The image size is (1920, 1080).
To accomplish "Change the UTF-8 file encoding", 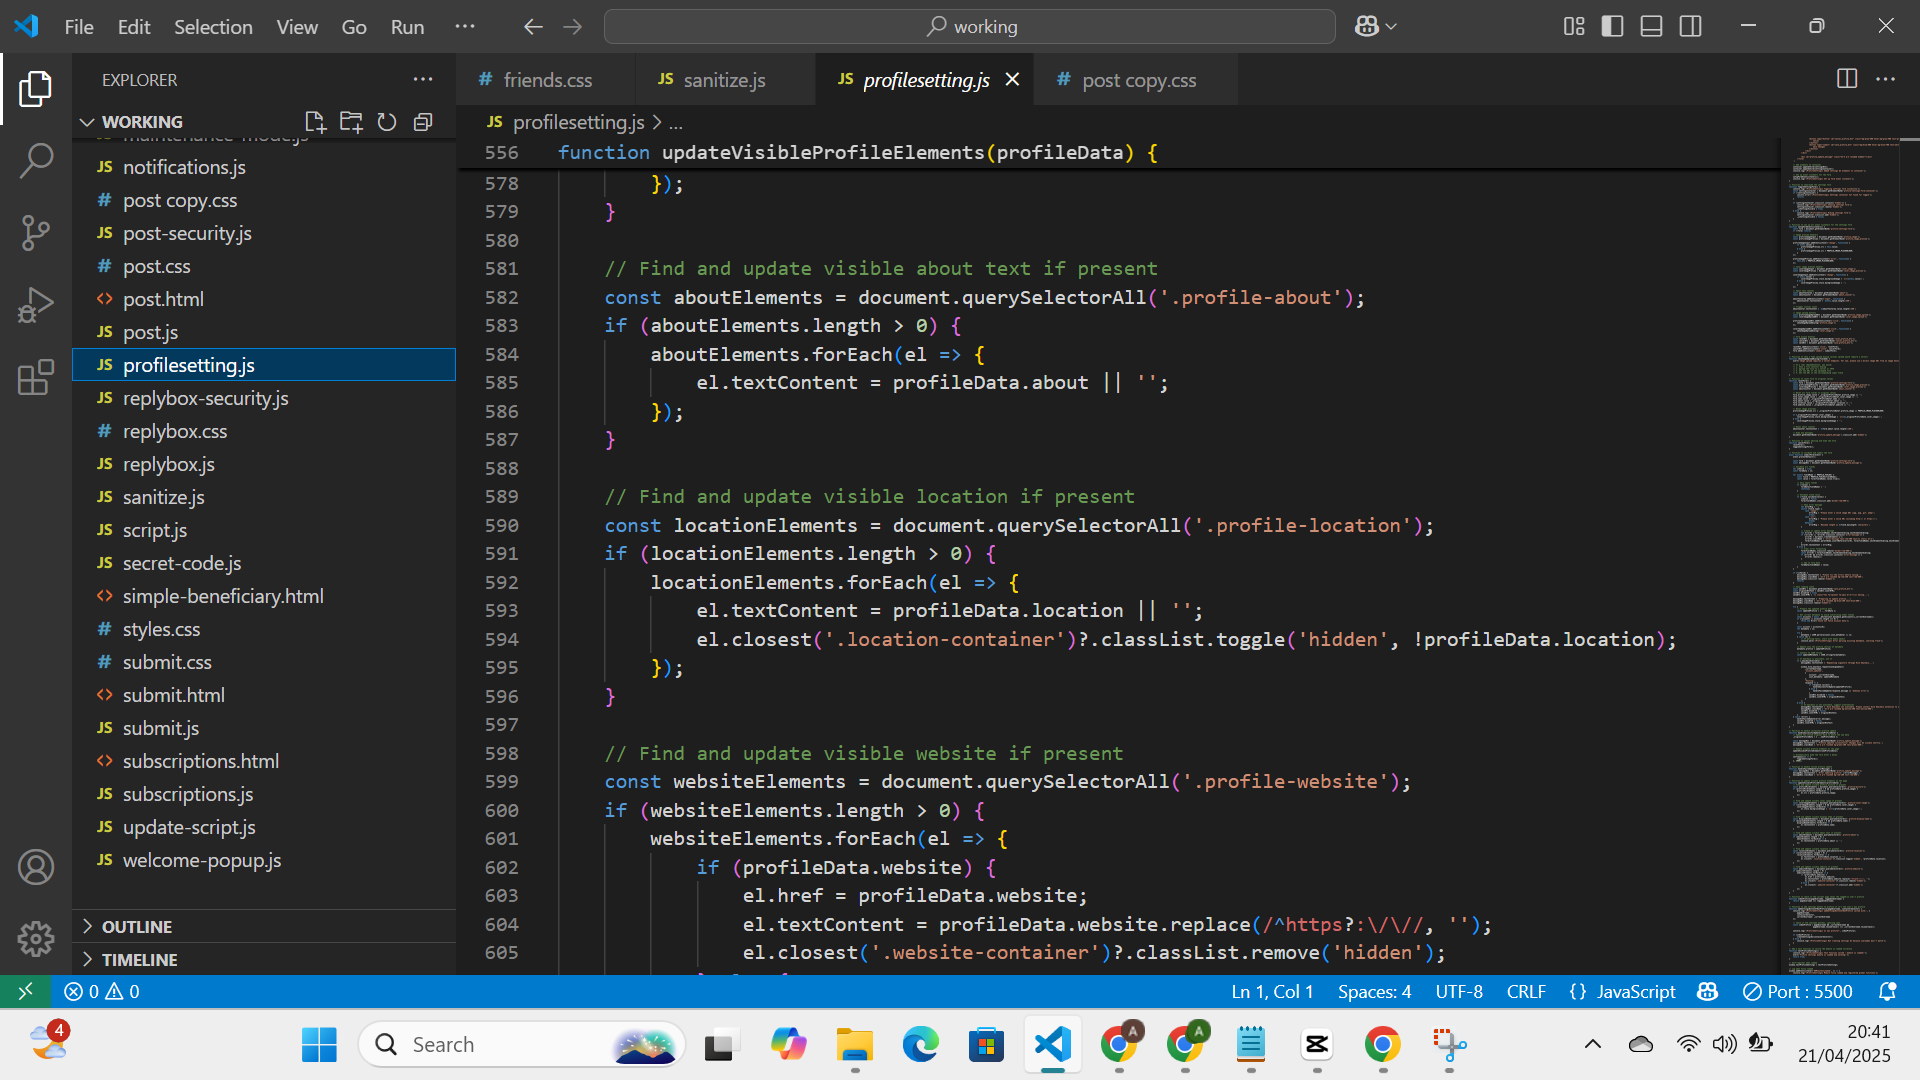I will pyautogui.click(x=1459, y=991).
